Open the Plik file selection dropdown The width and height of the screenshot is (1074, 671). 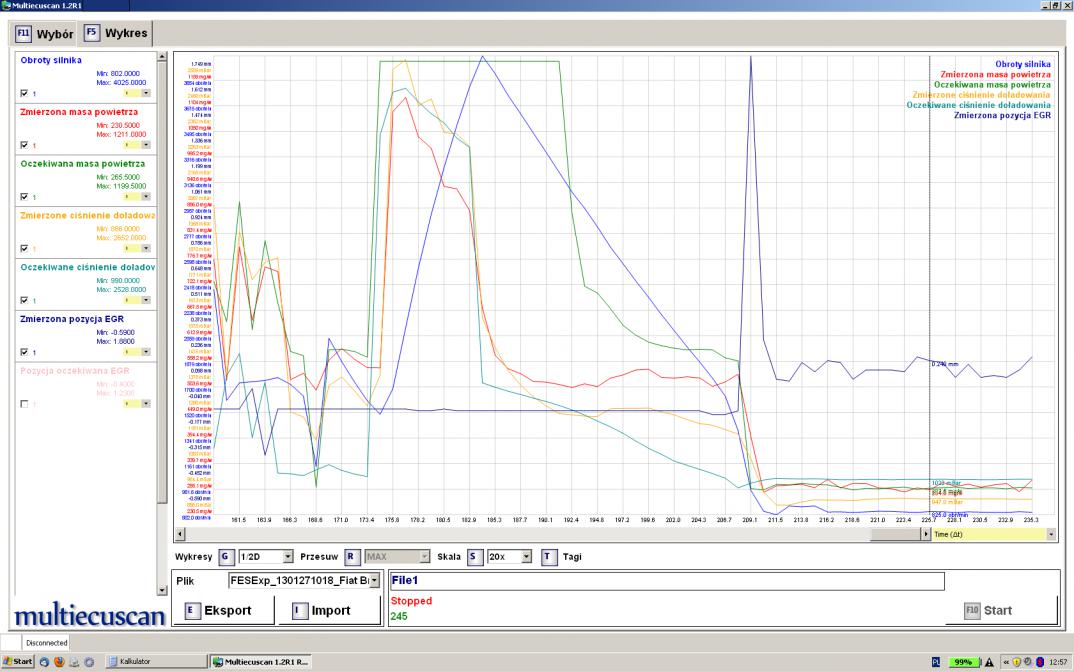375,581
